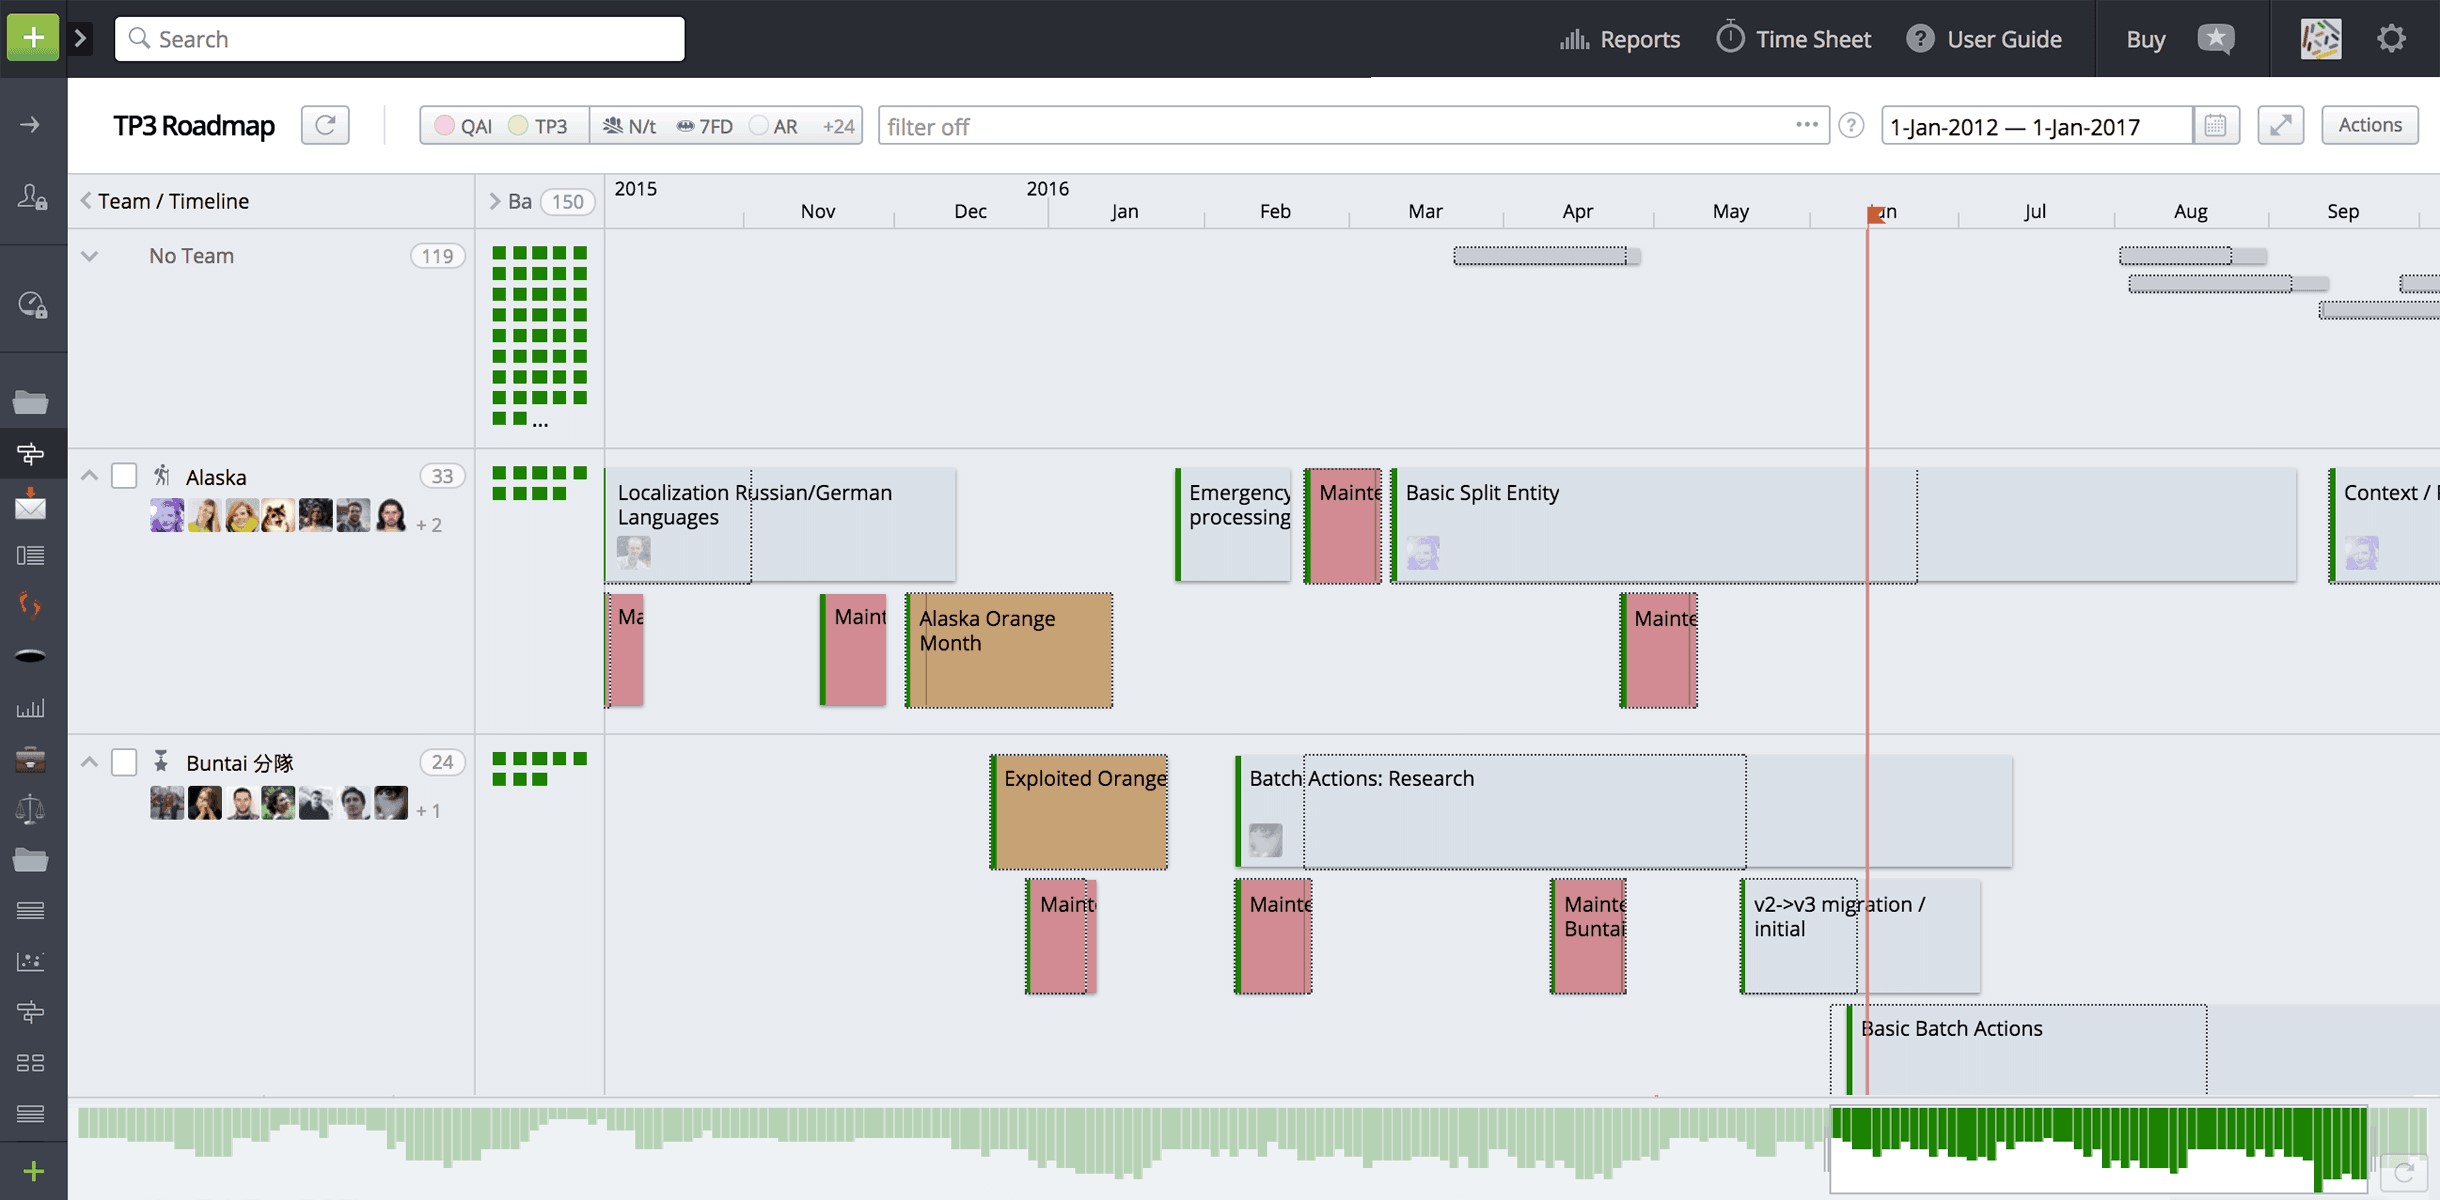This screenshot has height=1200, width=2440.
Task: Open the orange footprints view
Action: [x=31, y=605]
